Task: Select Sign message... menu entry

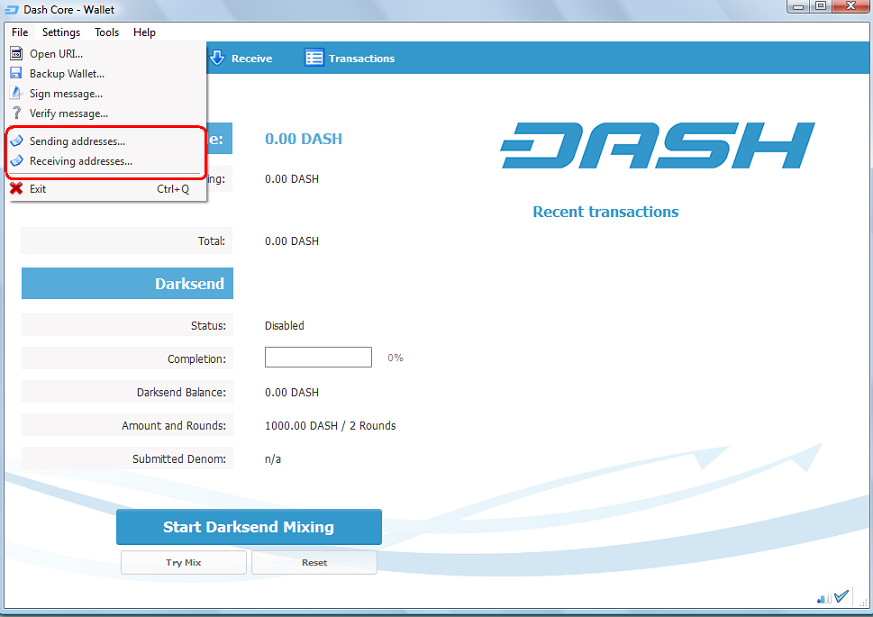Action: coord(106,94)
